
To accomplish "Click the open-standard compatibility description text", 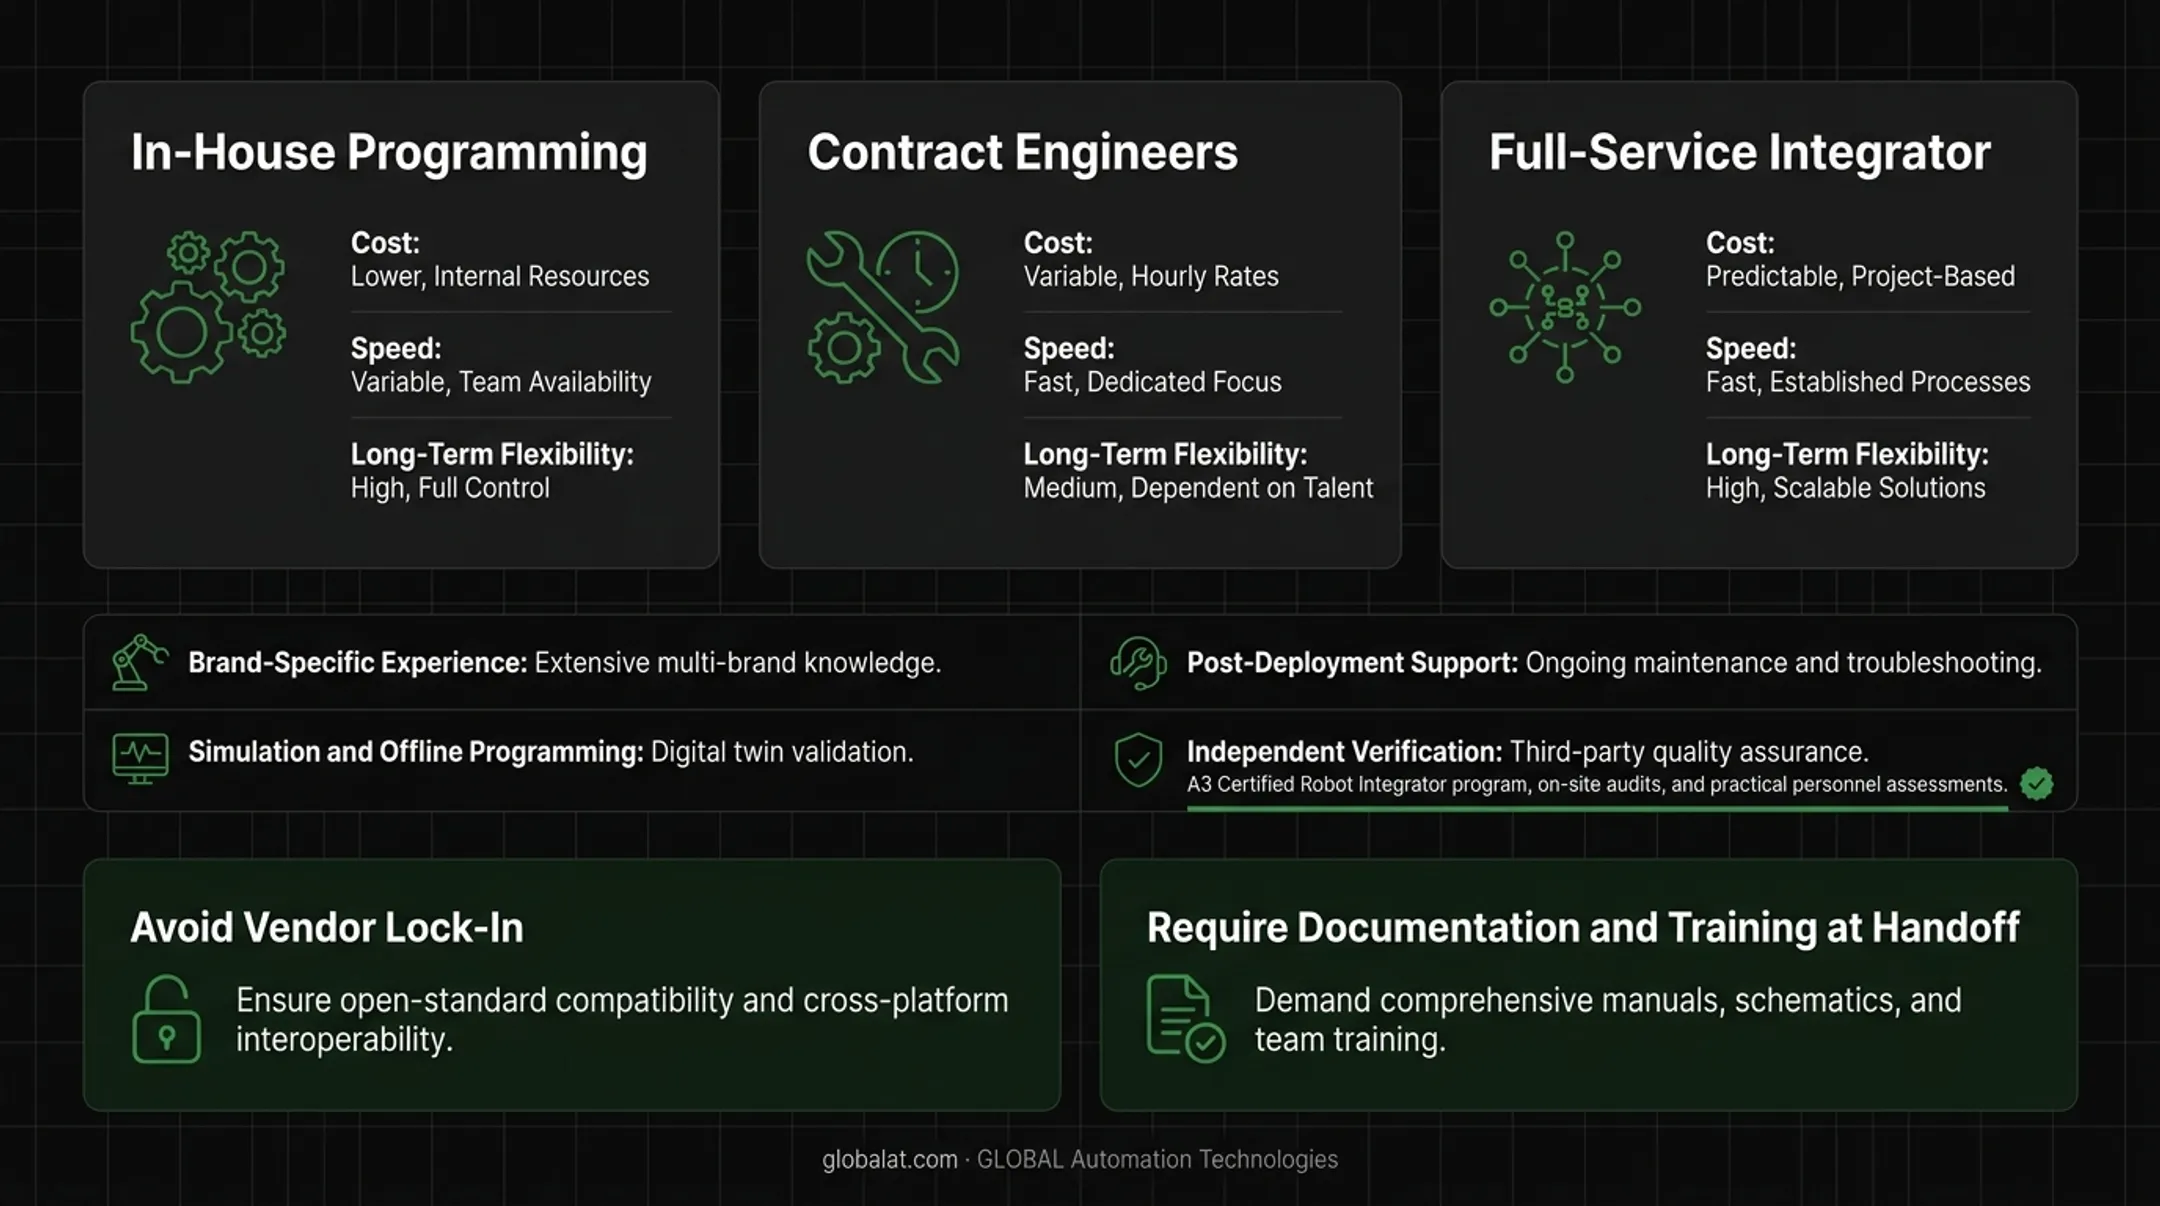I will (622, 1020).
